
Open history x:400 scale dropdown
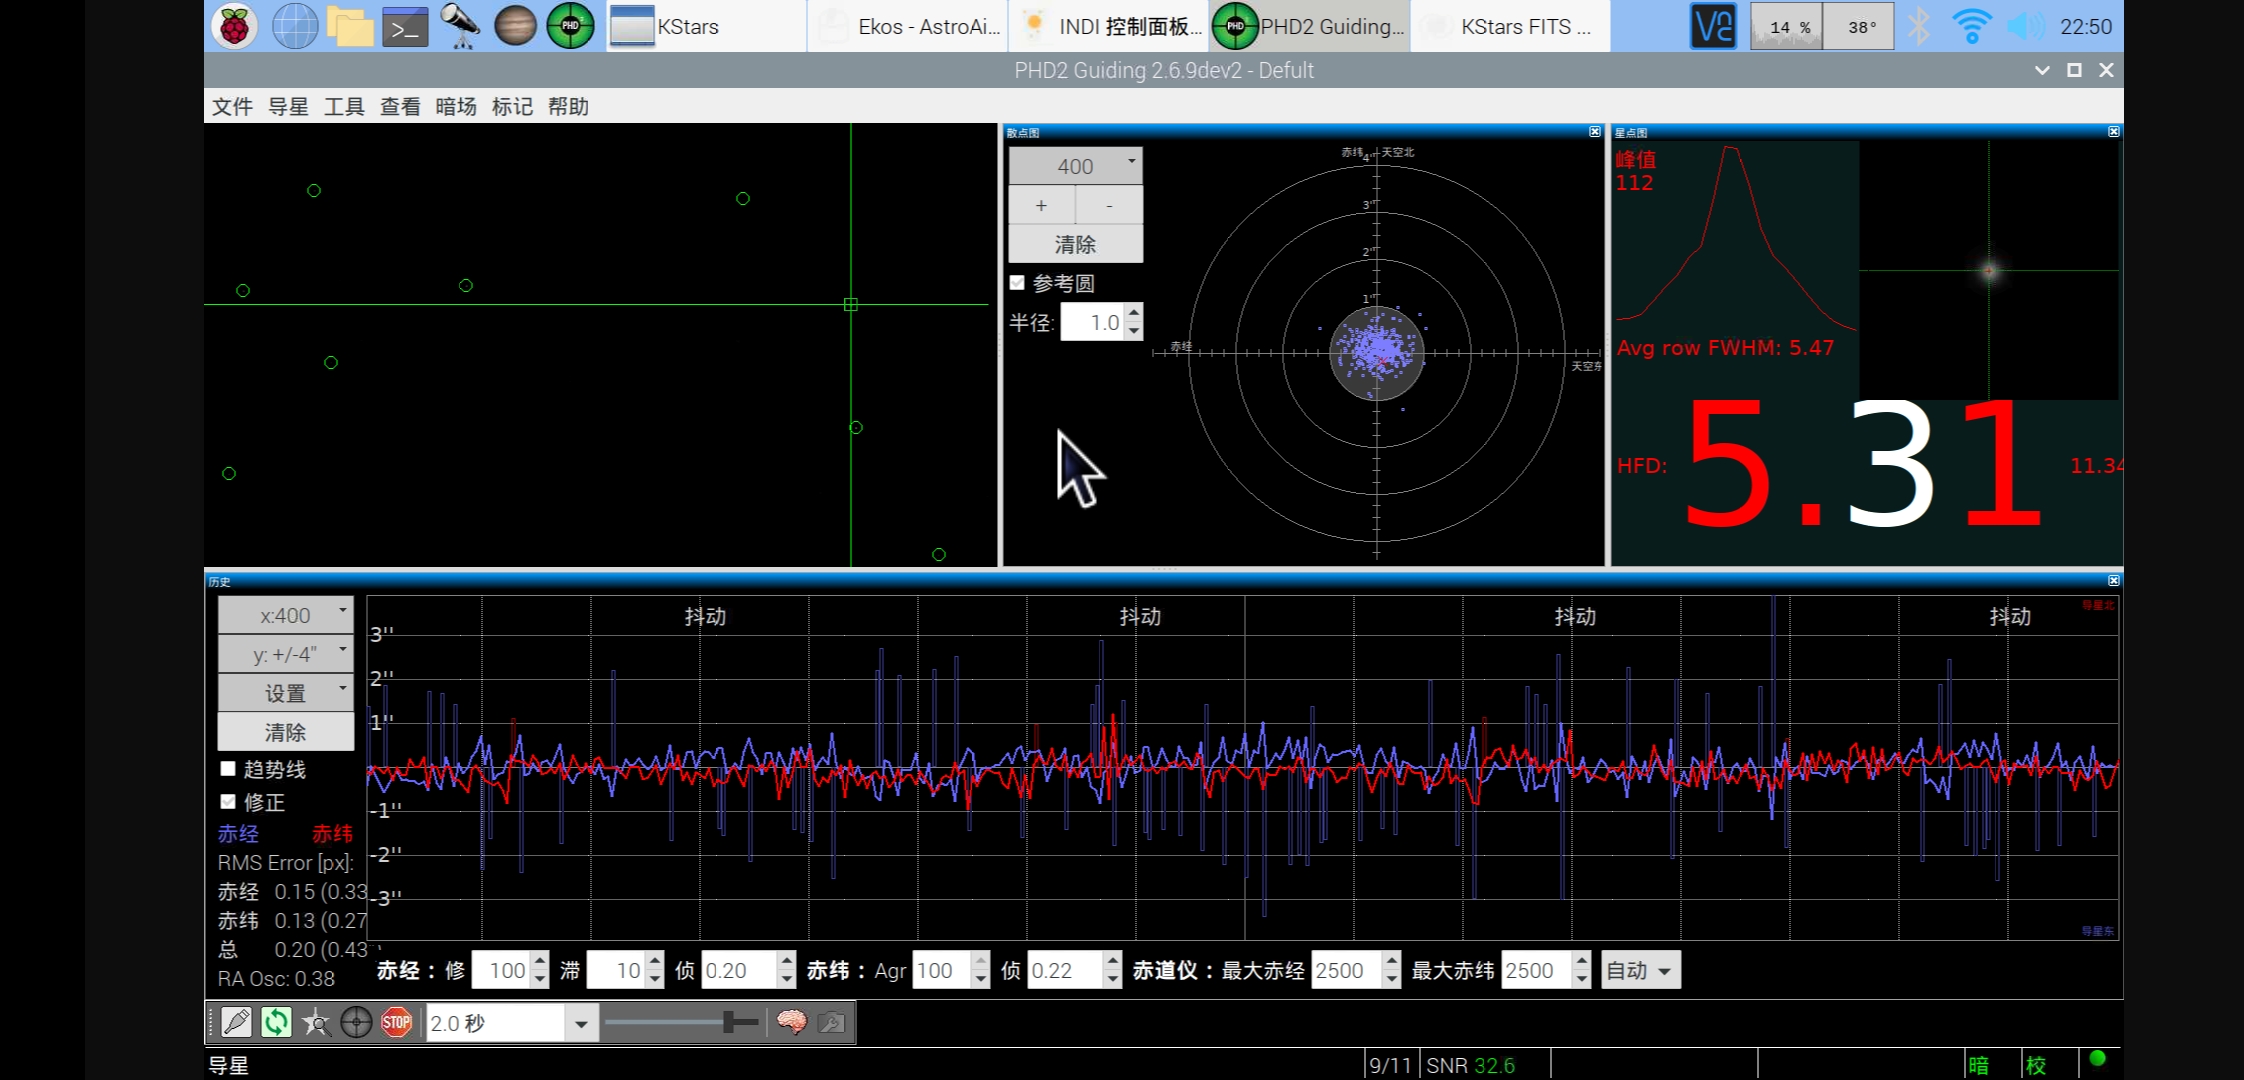(286, 615)
